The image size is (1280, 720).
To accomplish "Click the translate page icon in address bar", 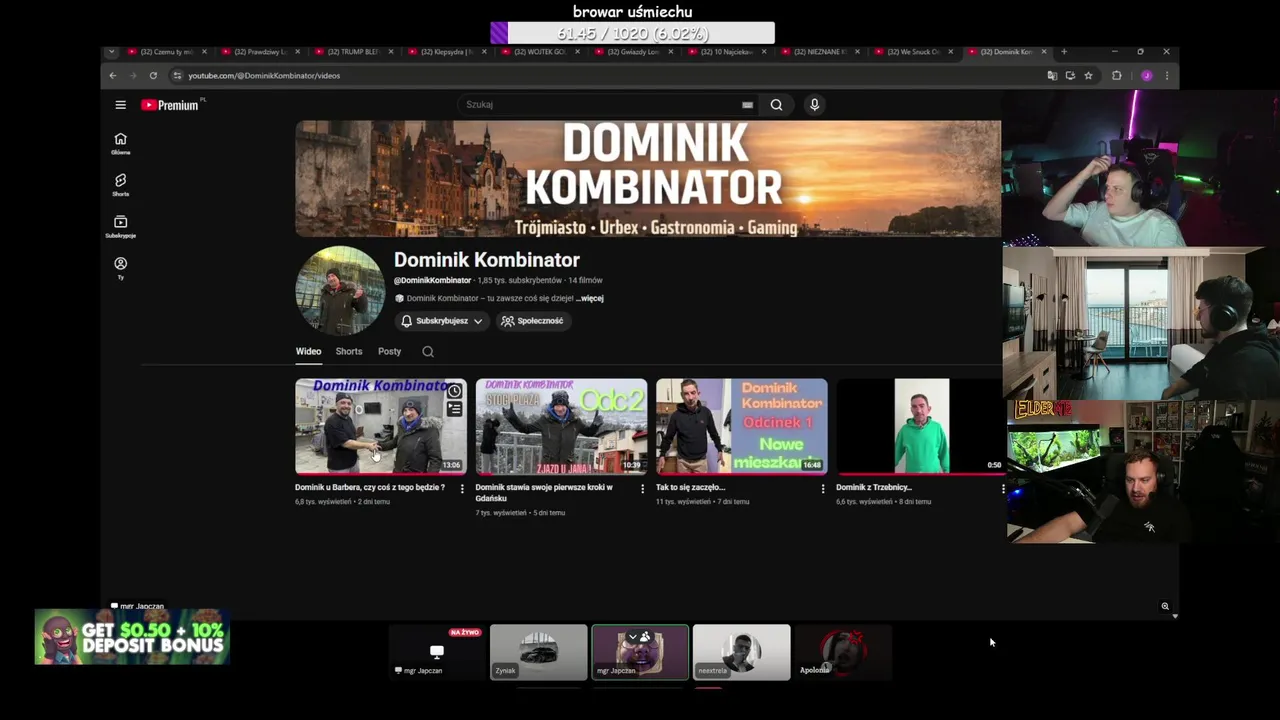I will 1051,76.
